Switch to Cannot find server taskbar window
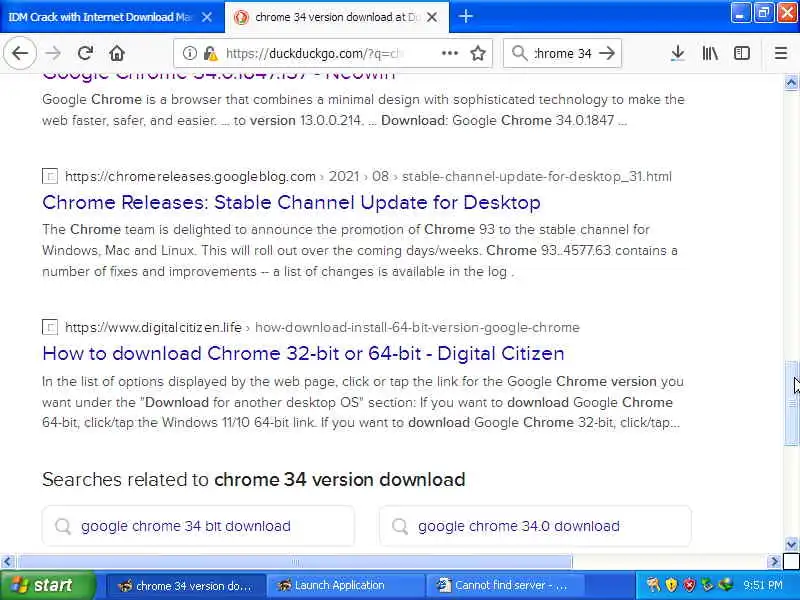This screenshot has width=800, height=600. pyautogui.click(x=505, y=586)
